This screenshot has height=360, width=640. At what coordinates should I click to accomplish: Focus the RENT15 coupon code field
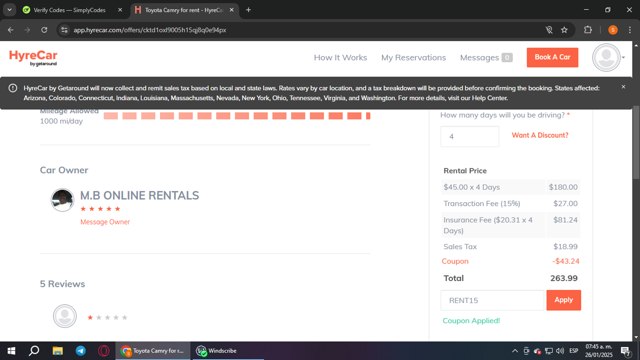point(493,300)
